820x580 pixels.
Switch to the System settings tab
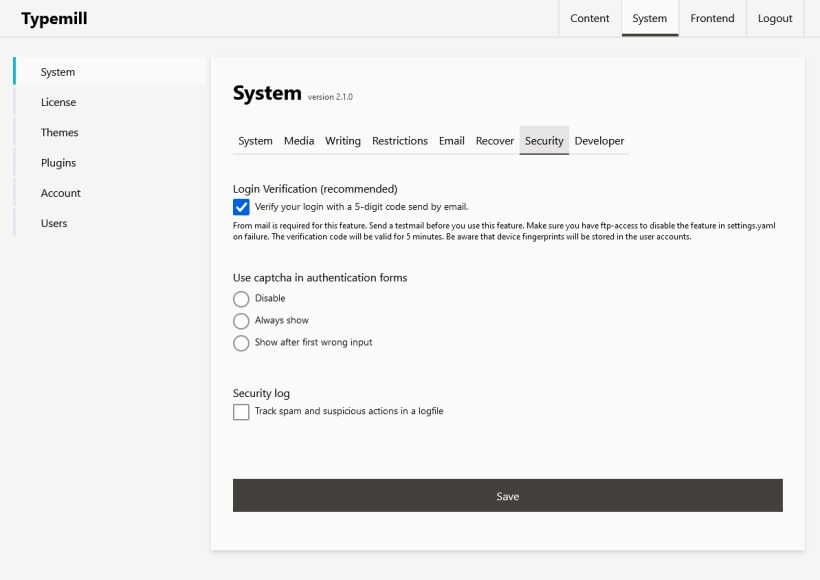click(255, 141)
